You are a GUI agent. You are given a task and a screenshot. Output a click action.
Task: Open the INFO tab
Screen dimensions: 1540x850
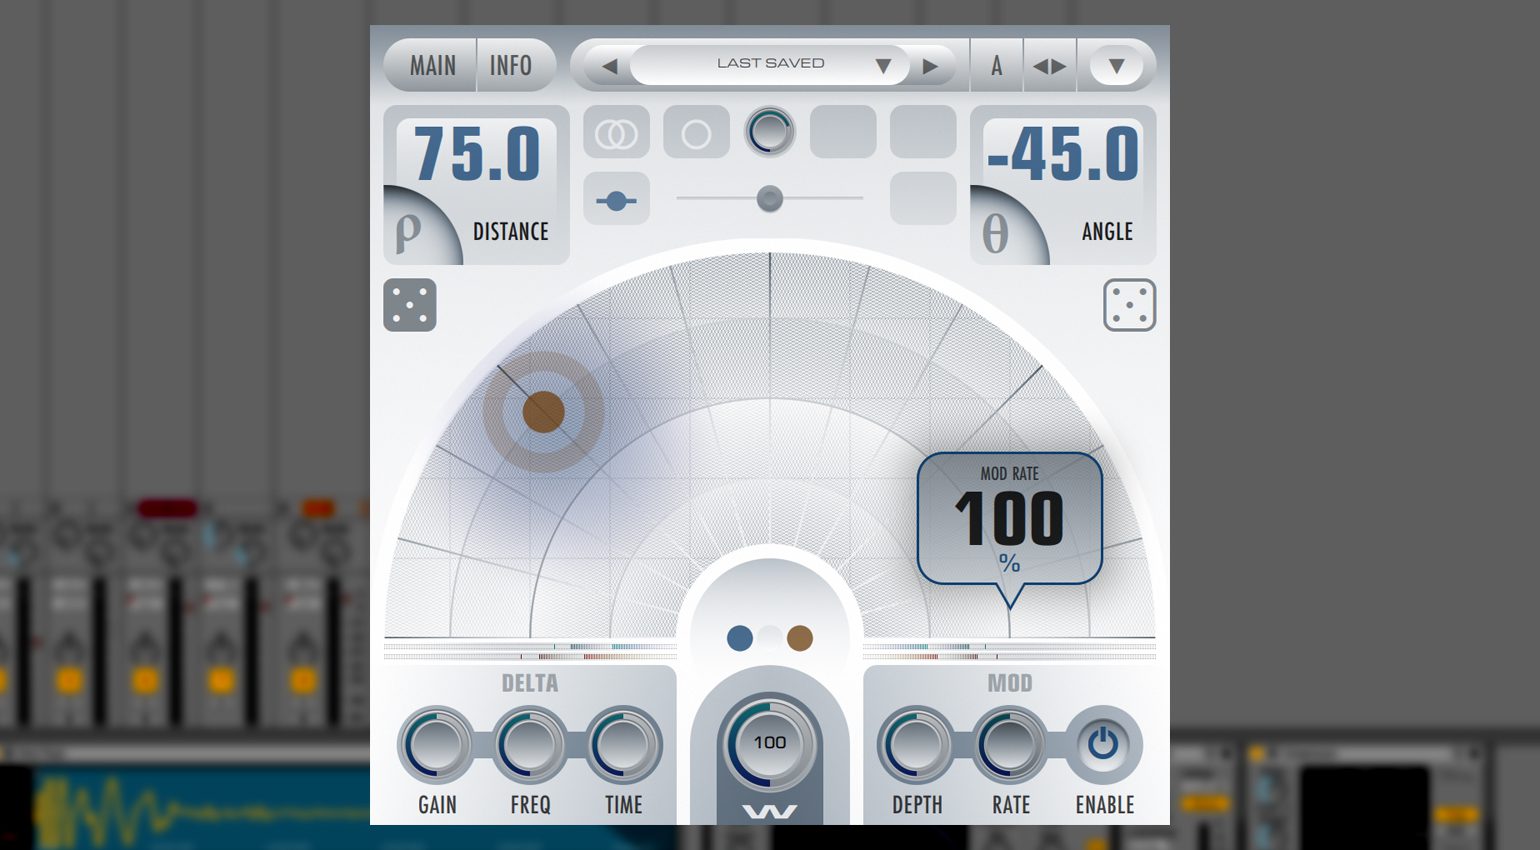click(x=511, y=66)
